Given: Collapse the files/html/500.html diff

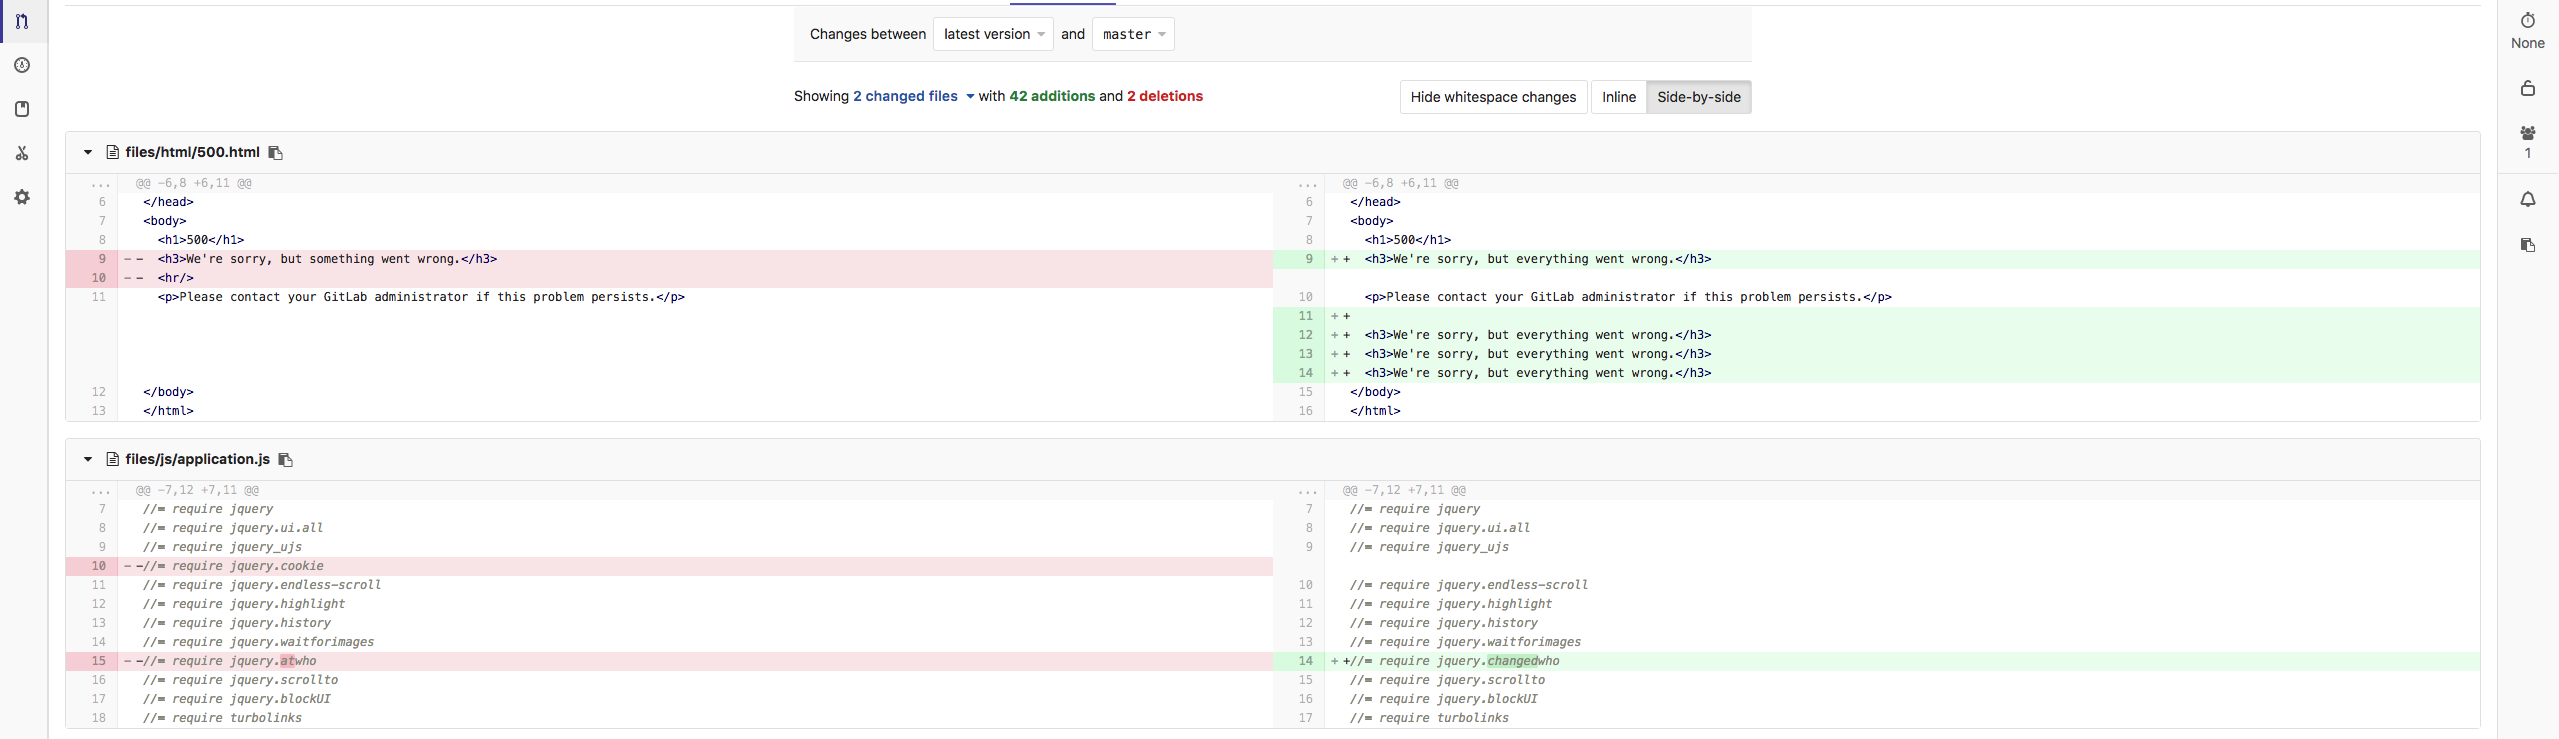Looking at the screenshot, I should (88, 152).
